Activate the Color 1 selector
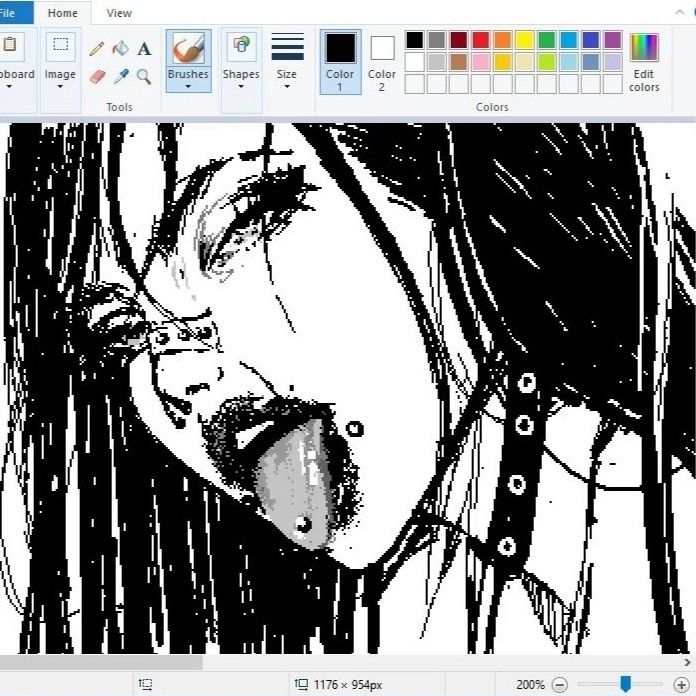696x696 pixels. pyautogui.click(x=340, y=60)
